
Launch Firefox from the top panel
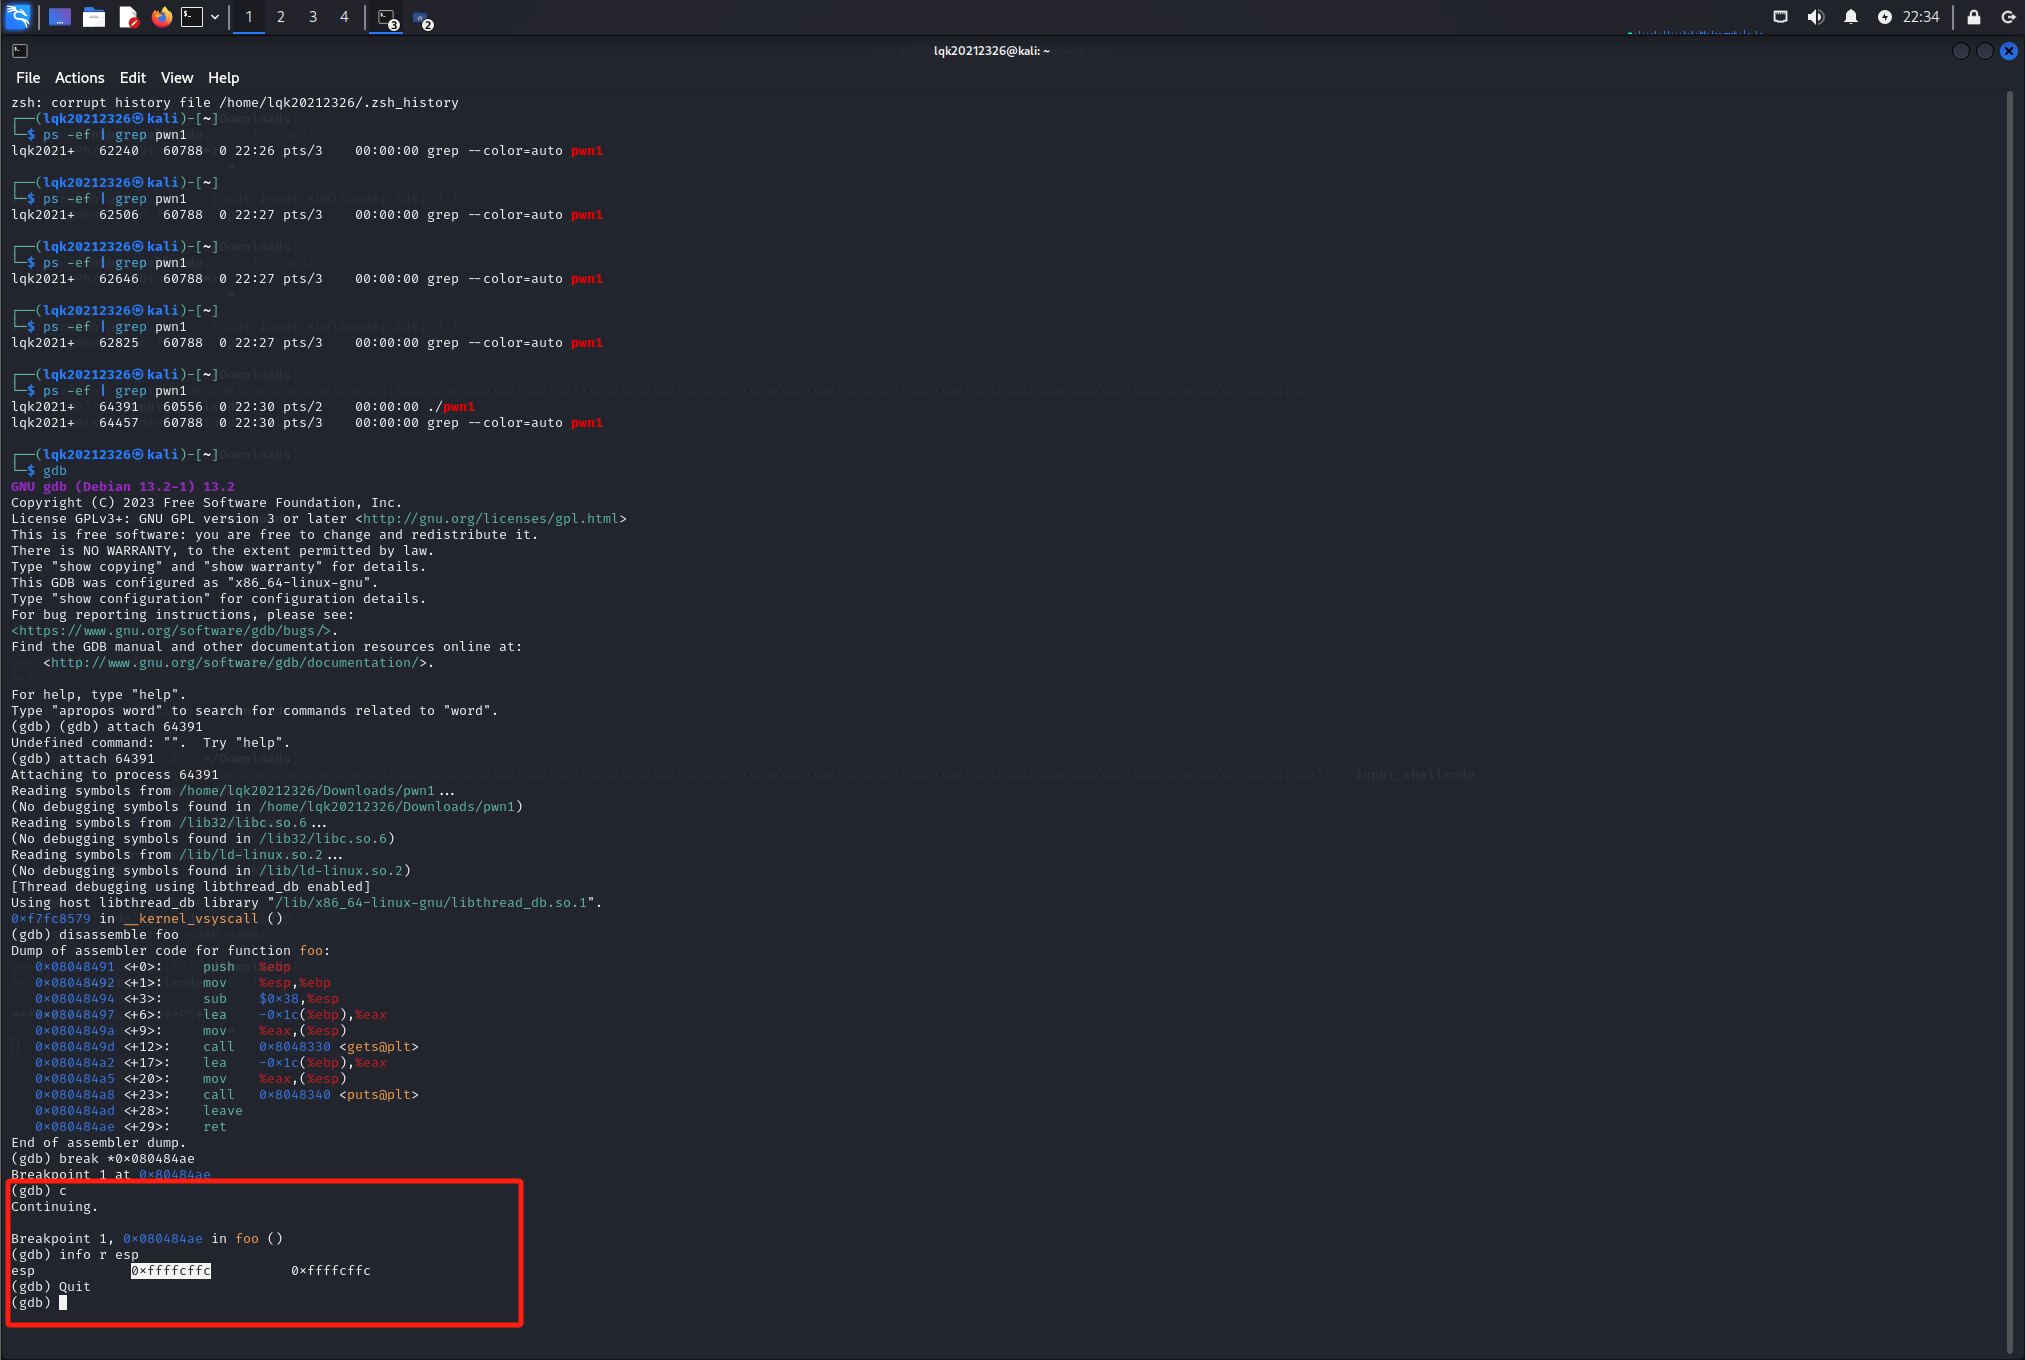click(161, 17)
